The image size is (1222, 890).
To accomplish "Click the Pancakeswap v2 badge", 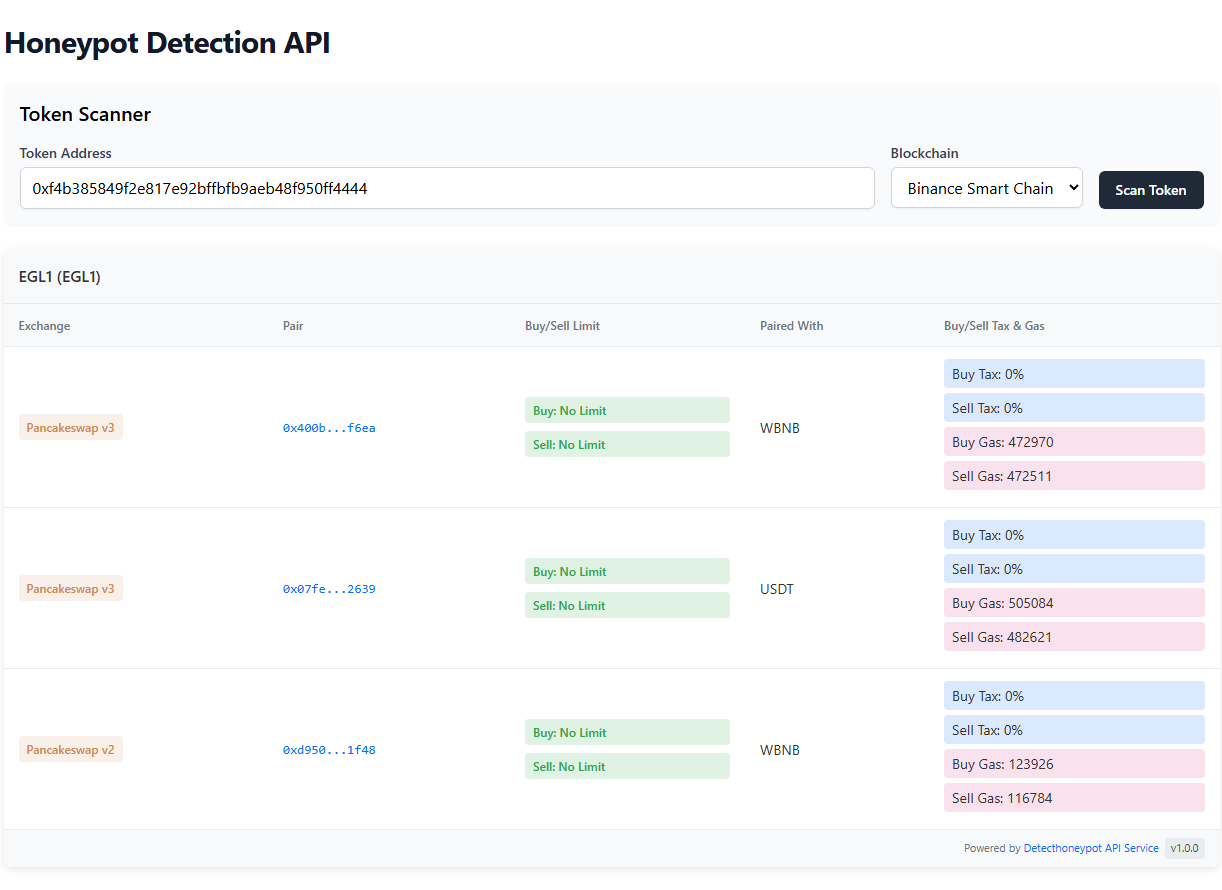I will tap(71, 750).
